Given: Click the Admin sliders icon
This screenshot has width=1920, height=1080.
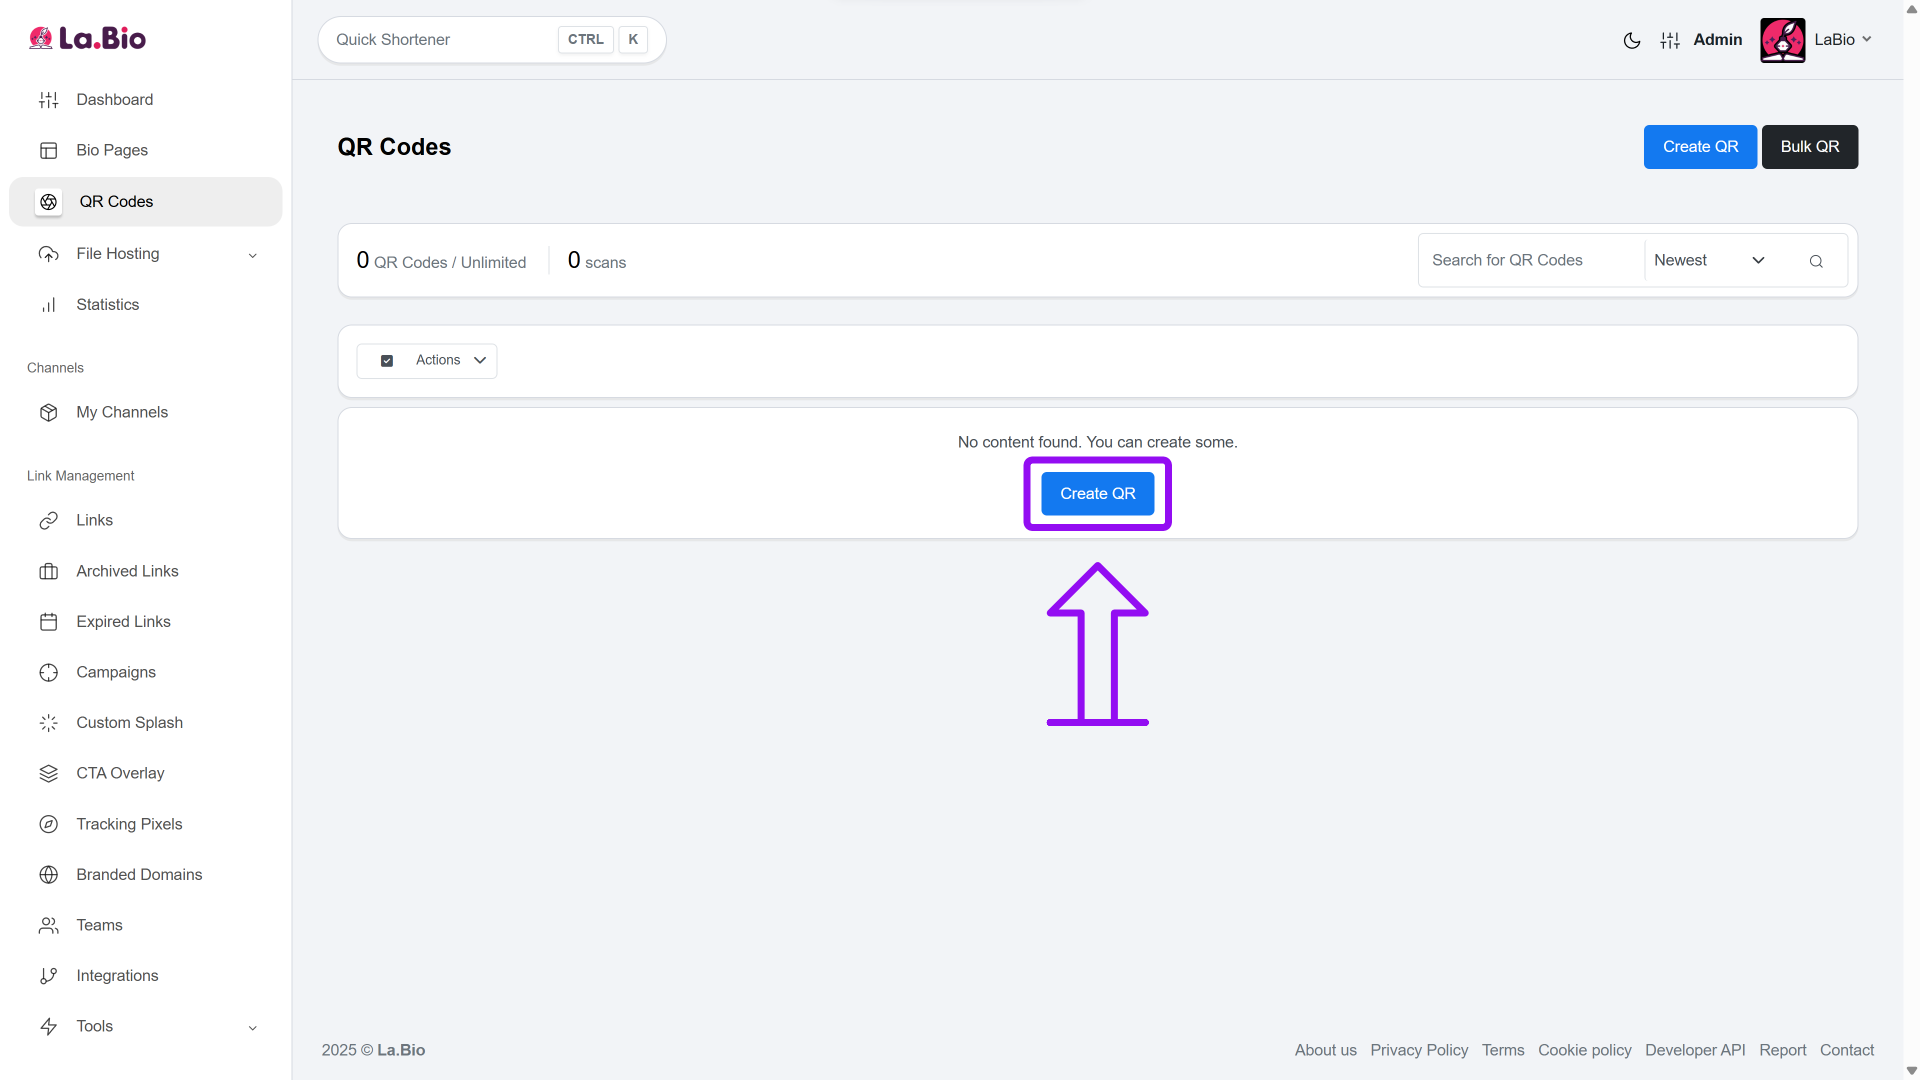Looking at the screenshot, I should pos(1670,41).
